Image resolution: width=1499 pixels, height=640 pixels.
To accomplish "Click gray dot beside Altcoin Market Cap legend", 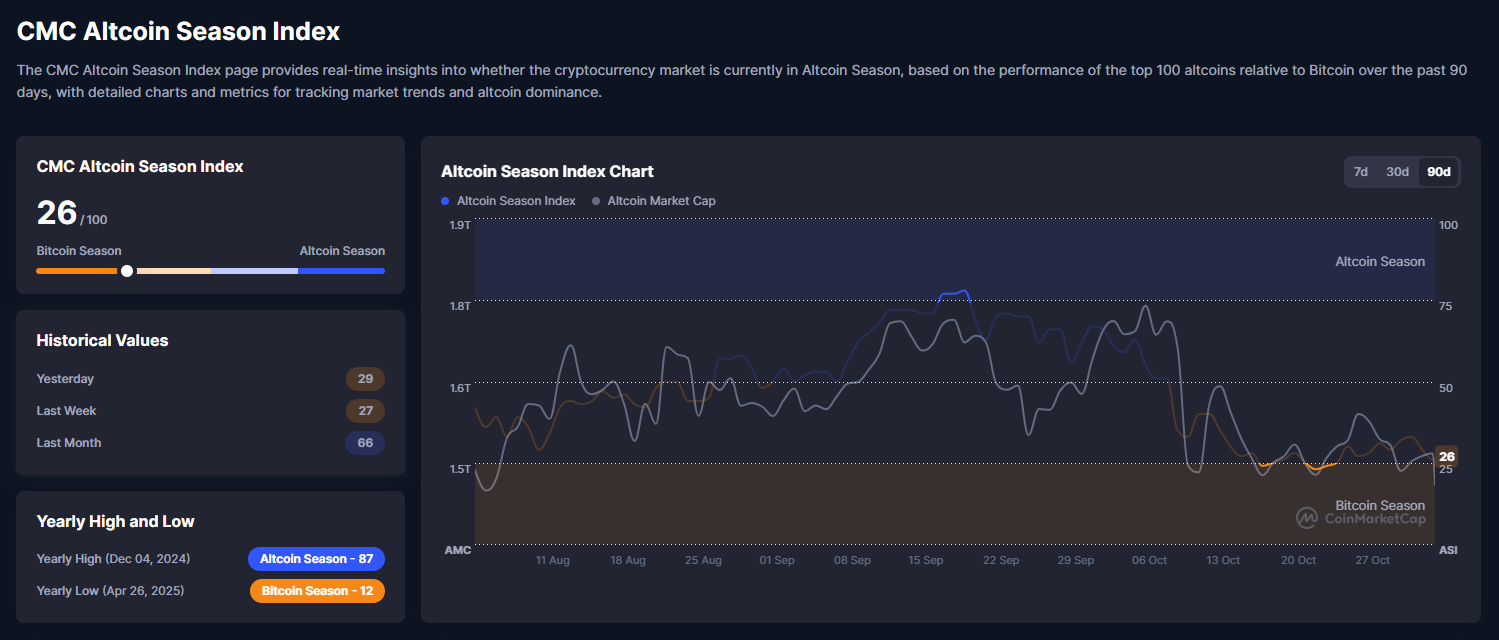I will point(596,201).
